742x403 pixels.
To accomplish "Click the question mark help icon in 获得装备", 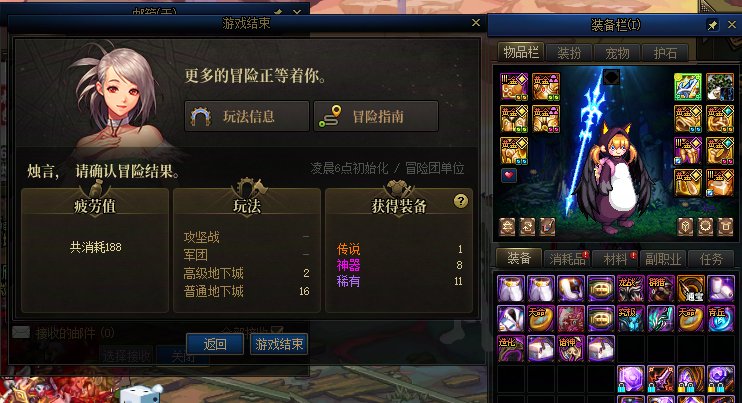I will (x=460, y=201).
